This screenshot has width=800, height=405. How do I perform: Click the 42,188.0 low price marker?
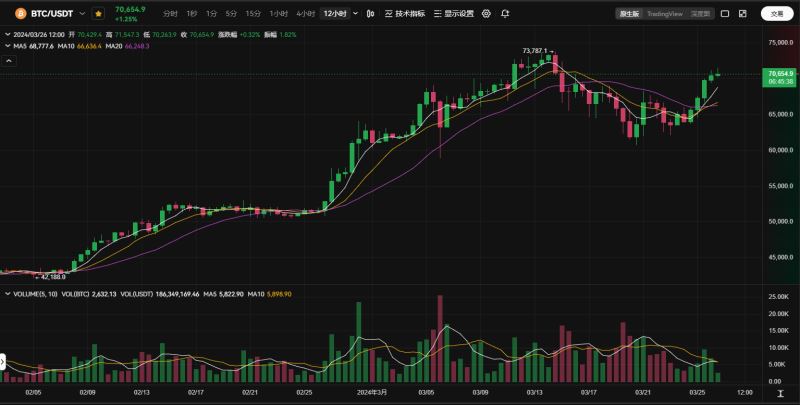(54, 276)
